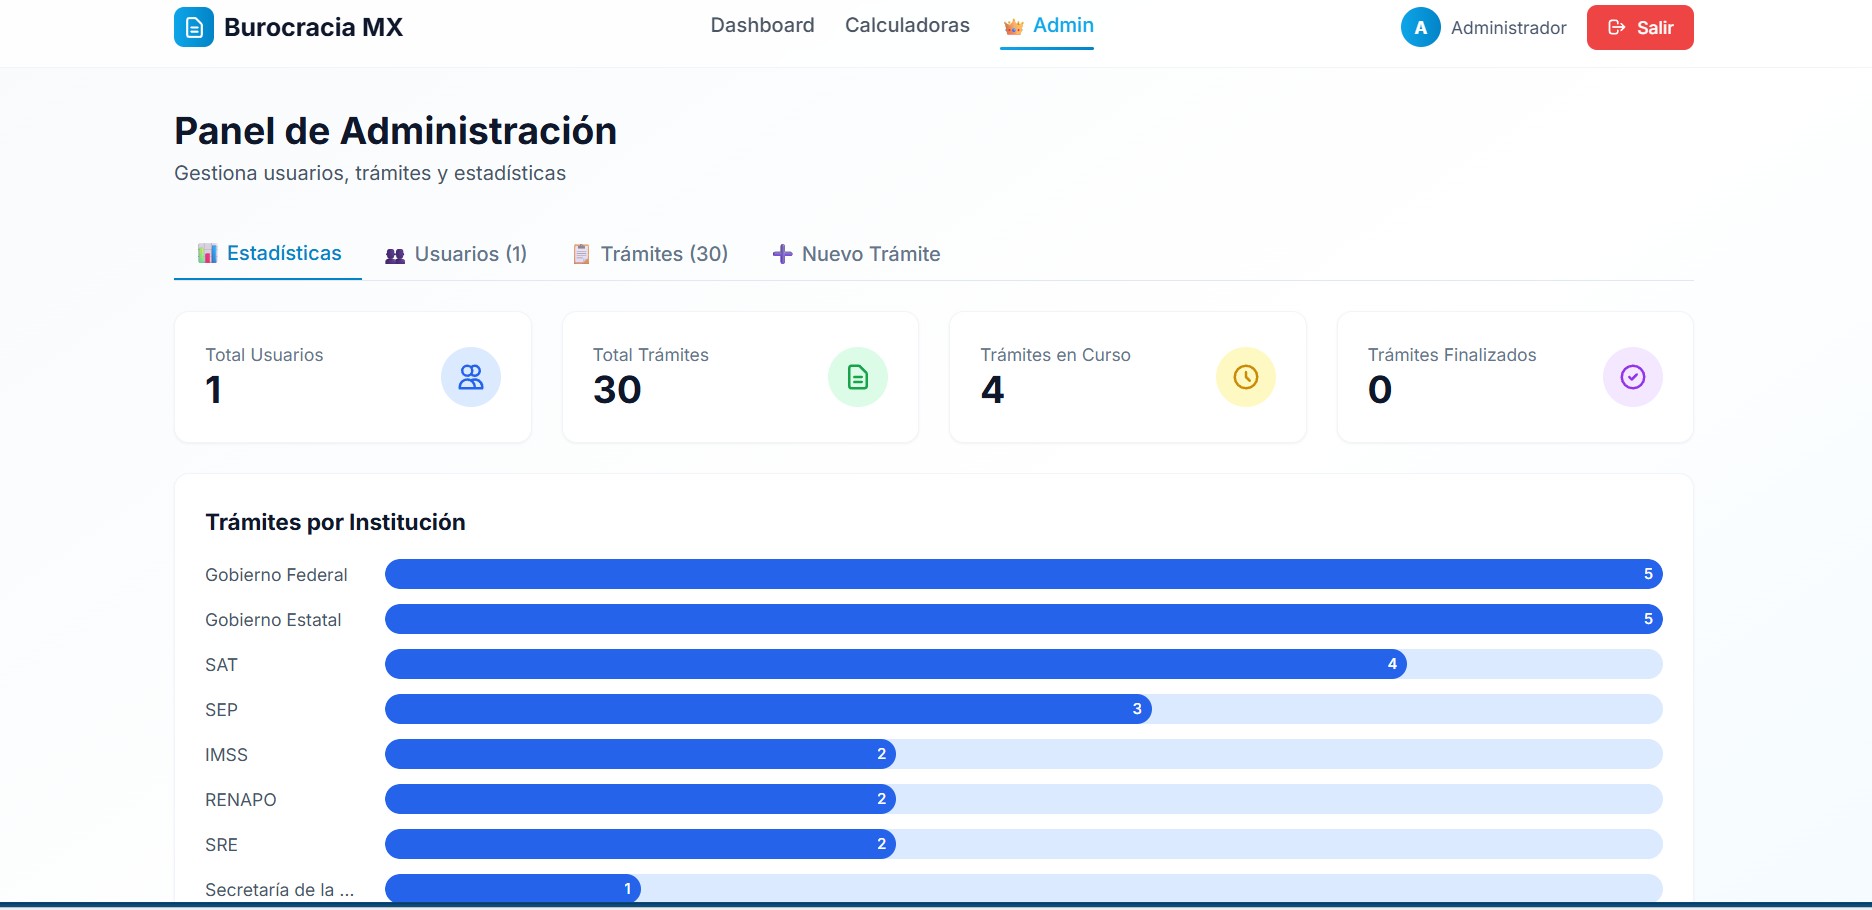This screenshot has height=910, width=1872.
Task: Switch to the Estadísticas tab
Action: click(x=268, y=253)
